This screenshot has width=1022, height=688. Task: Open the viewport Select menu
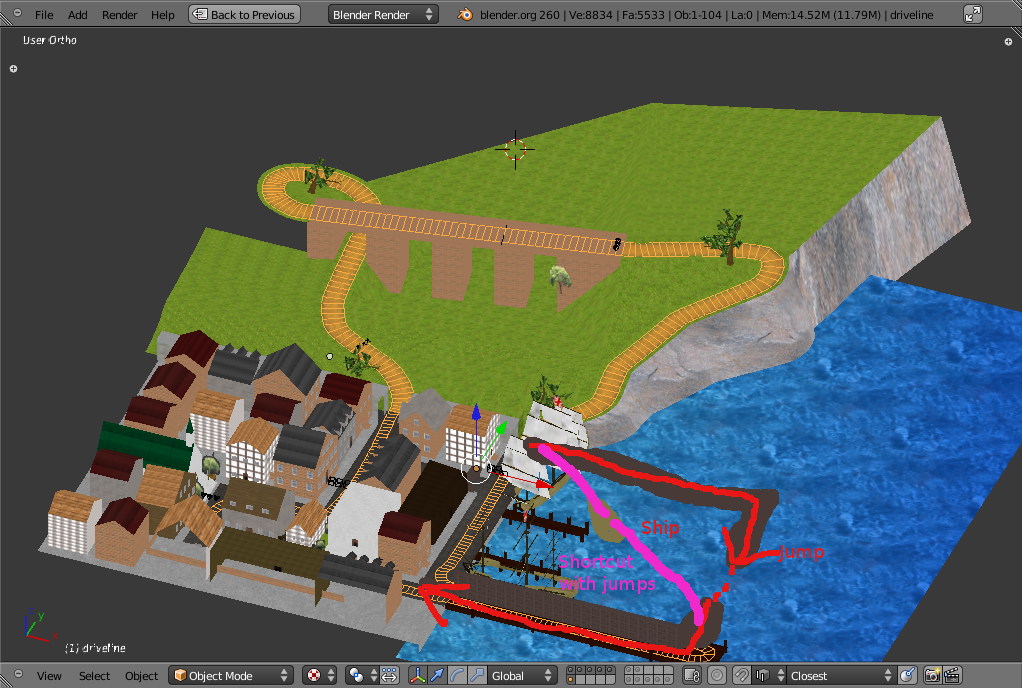(x=94, y=676)
